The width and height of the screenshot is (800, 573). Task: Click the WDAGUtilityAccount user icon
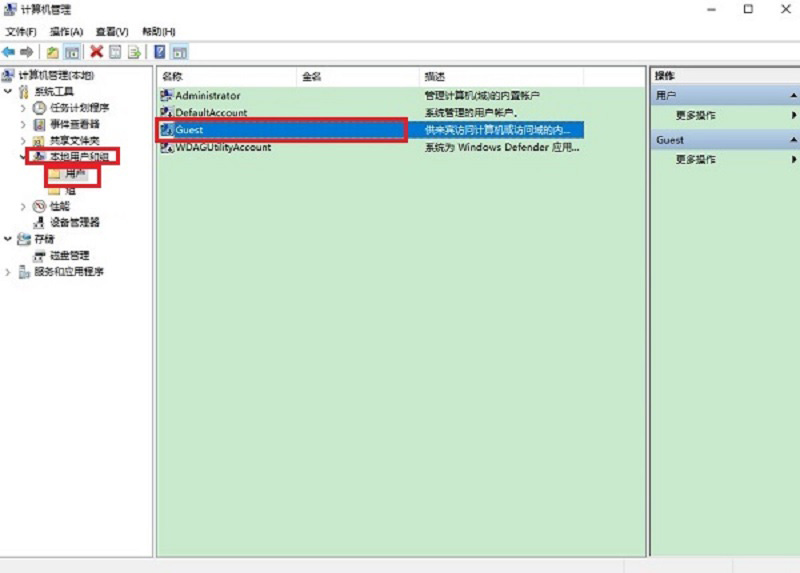click(x=166, y=147)
